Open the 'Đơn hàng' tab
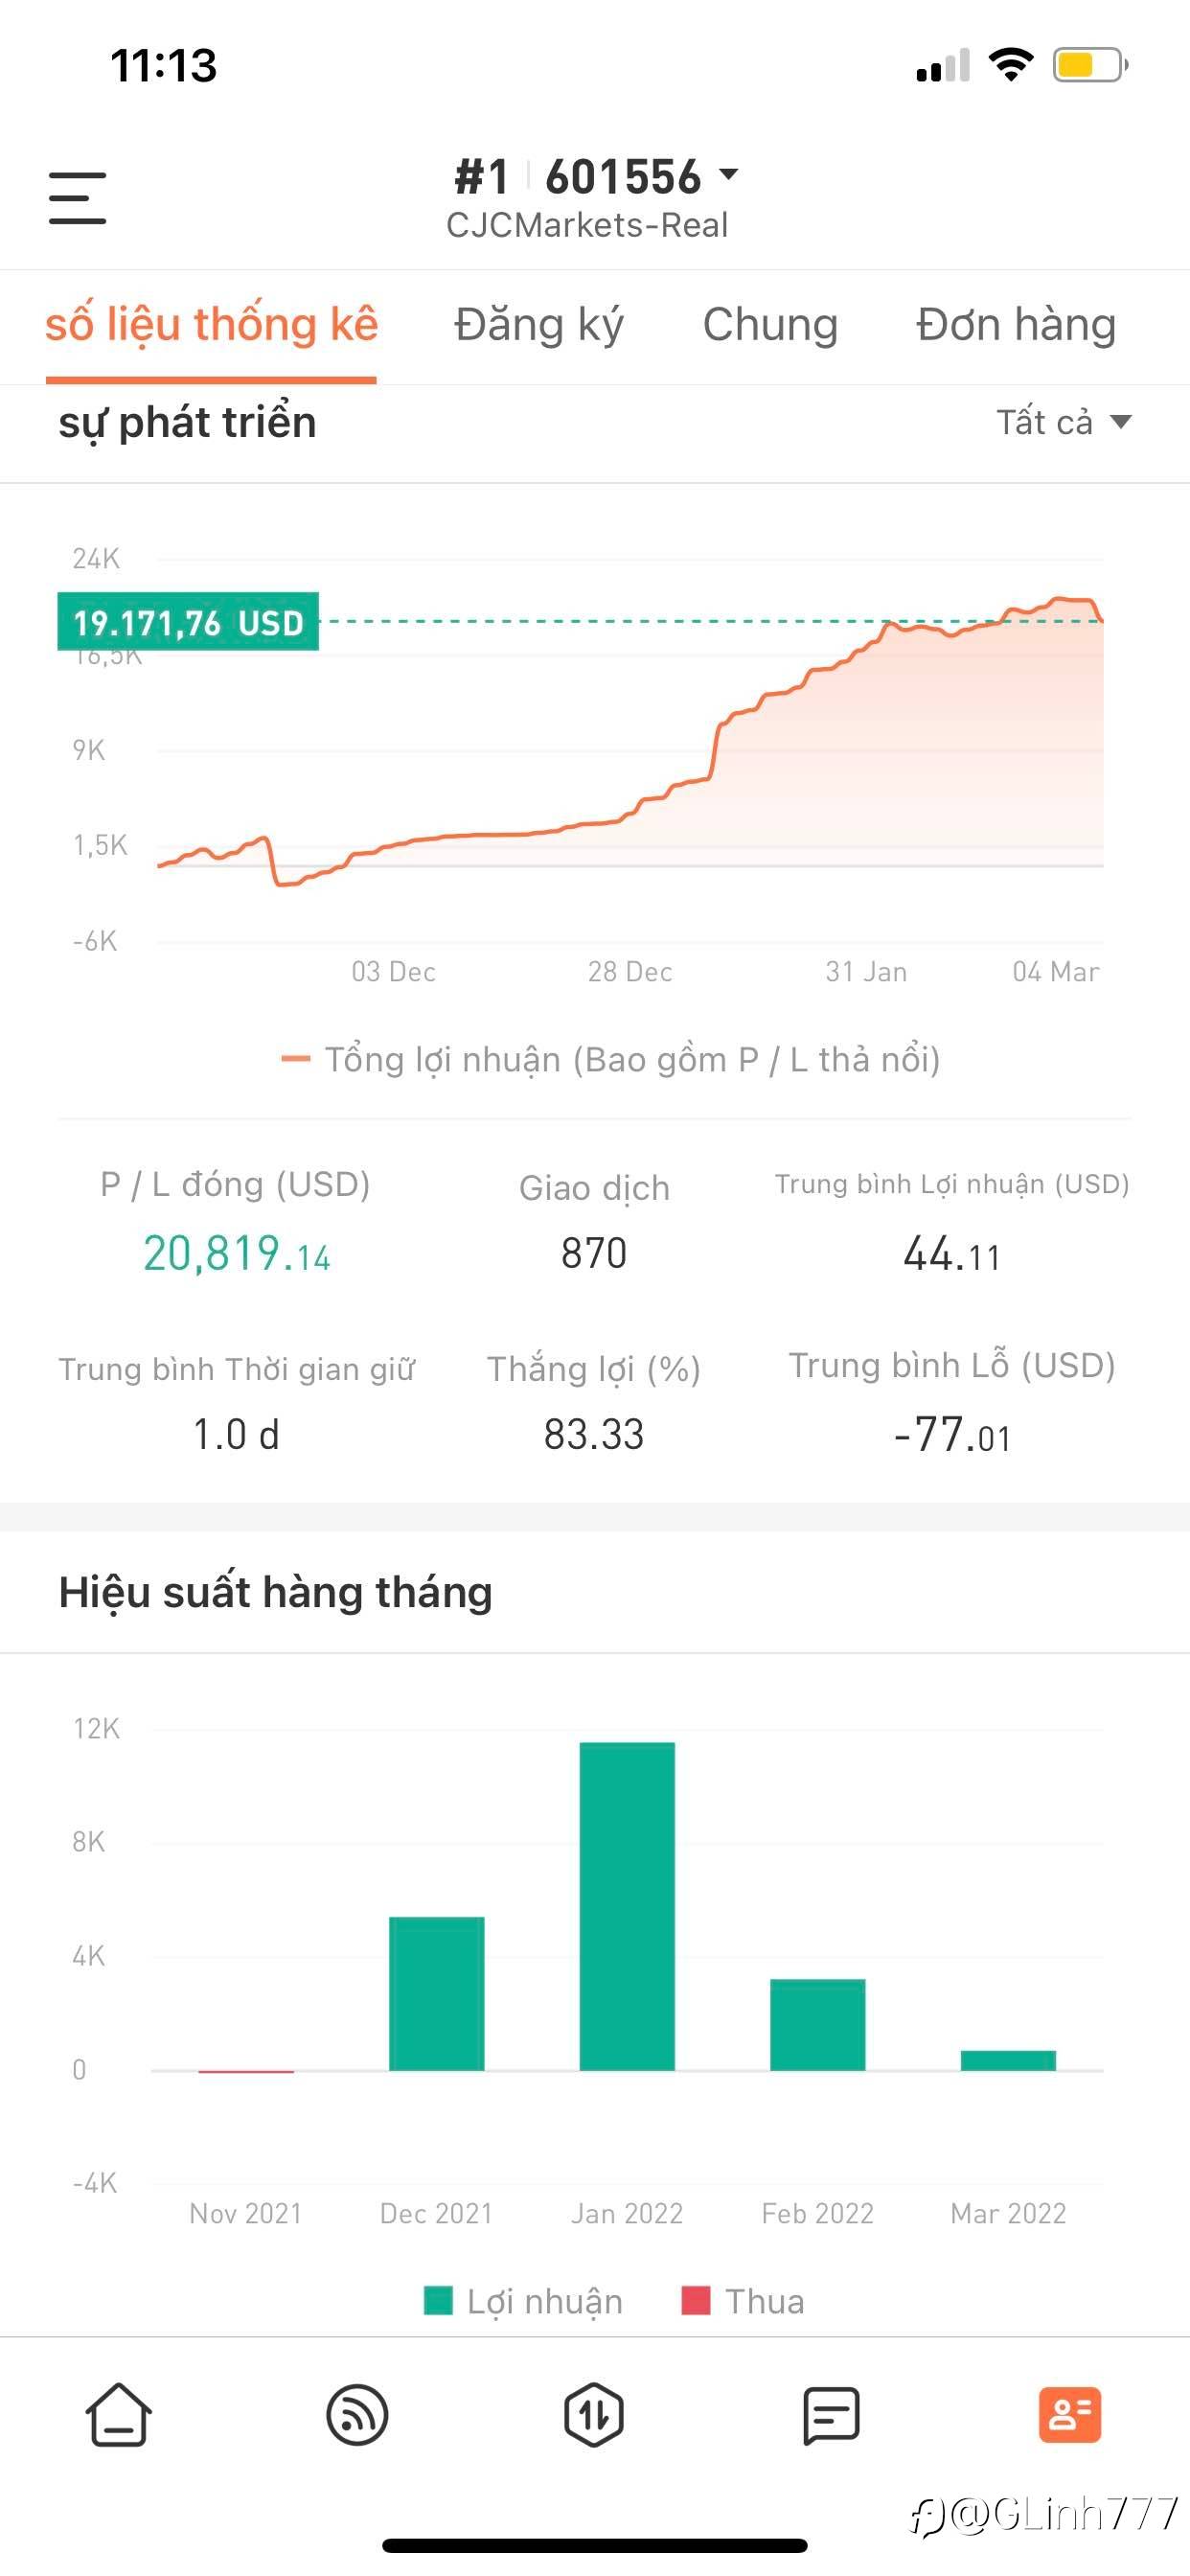The width and height of the screenshot is (1190, 2576). click(x=1015, y=325)
